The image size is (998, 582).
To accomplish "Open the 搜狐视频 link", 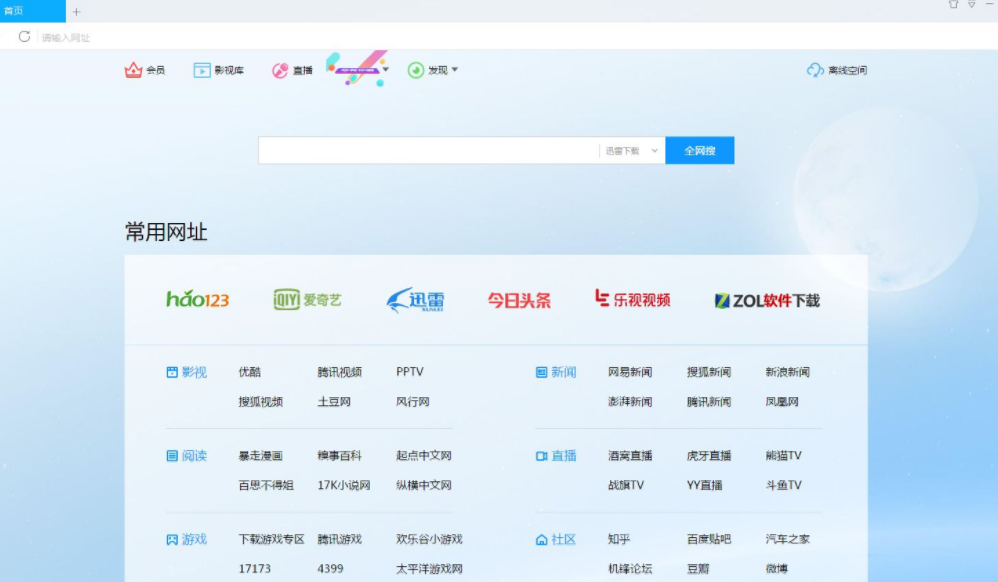I will tap(260, 402).
